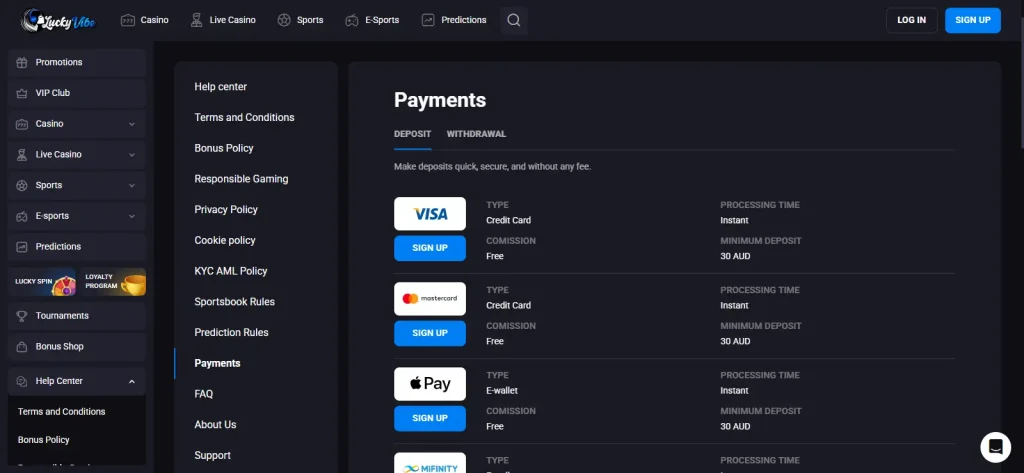The image size is (1024, 473).
Task: Select the Deposit tab
Action: tap(413, 134)
